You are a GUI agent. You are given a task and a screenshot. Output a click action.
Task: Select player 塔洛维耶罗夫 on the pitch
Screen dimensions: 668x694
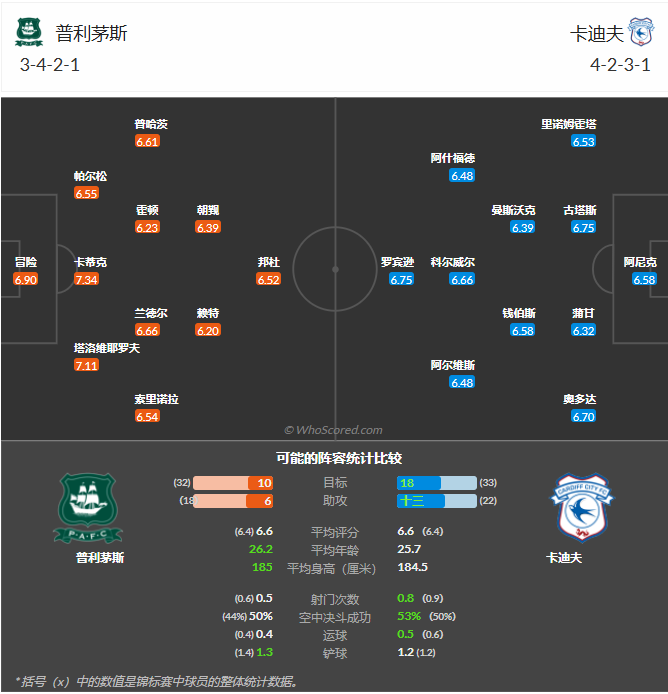click(107, 348)
